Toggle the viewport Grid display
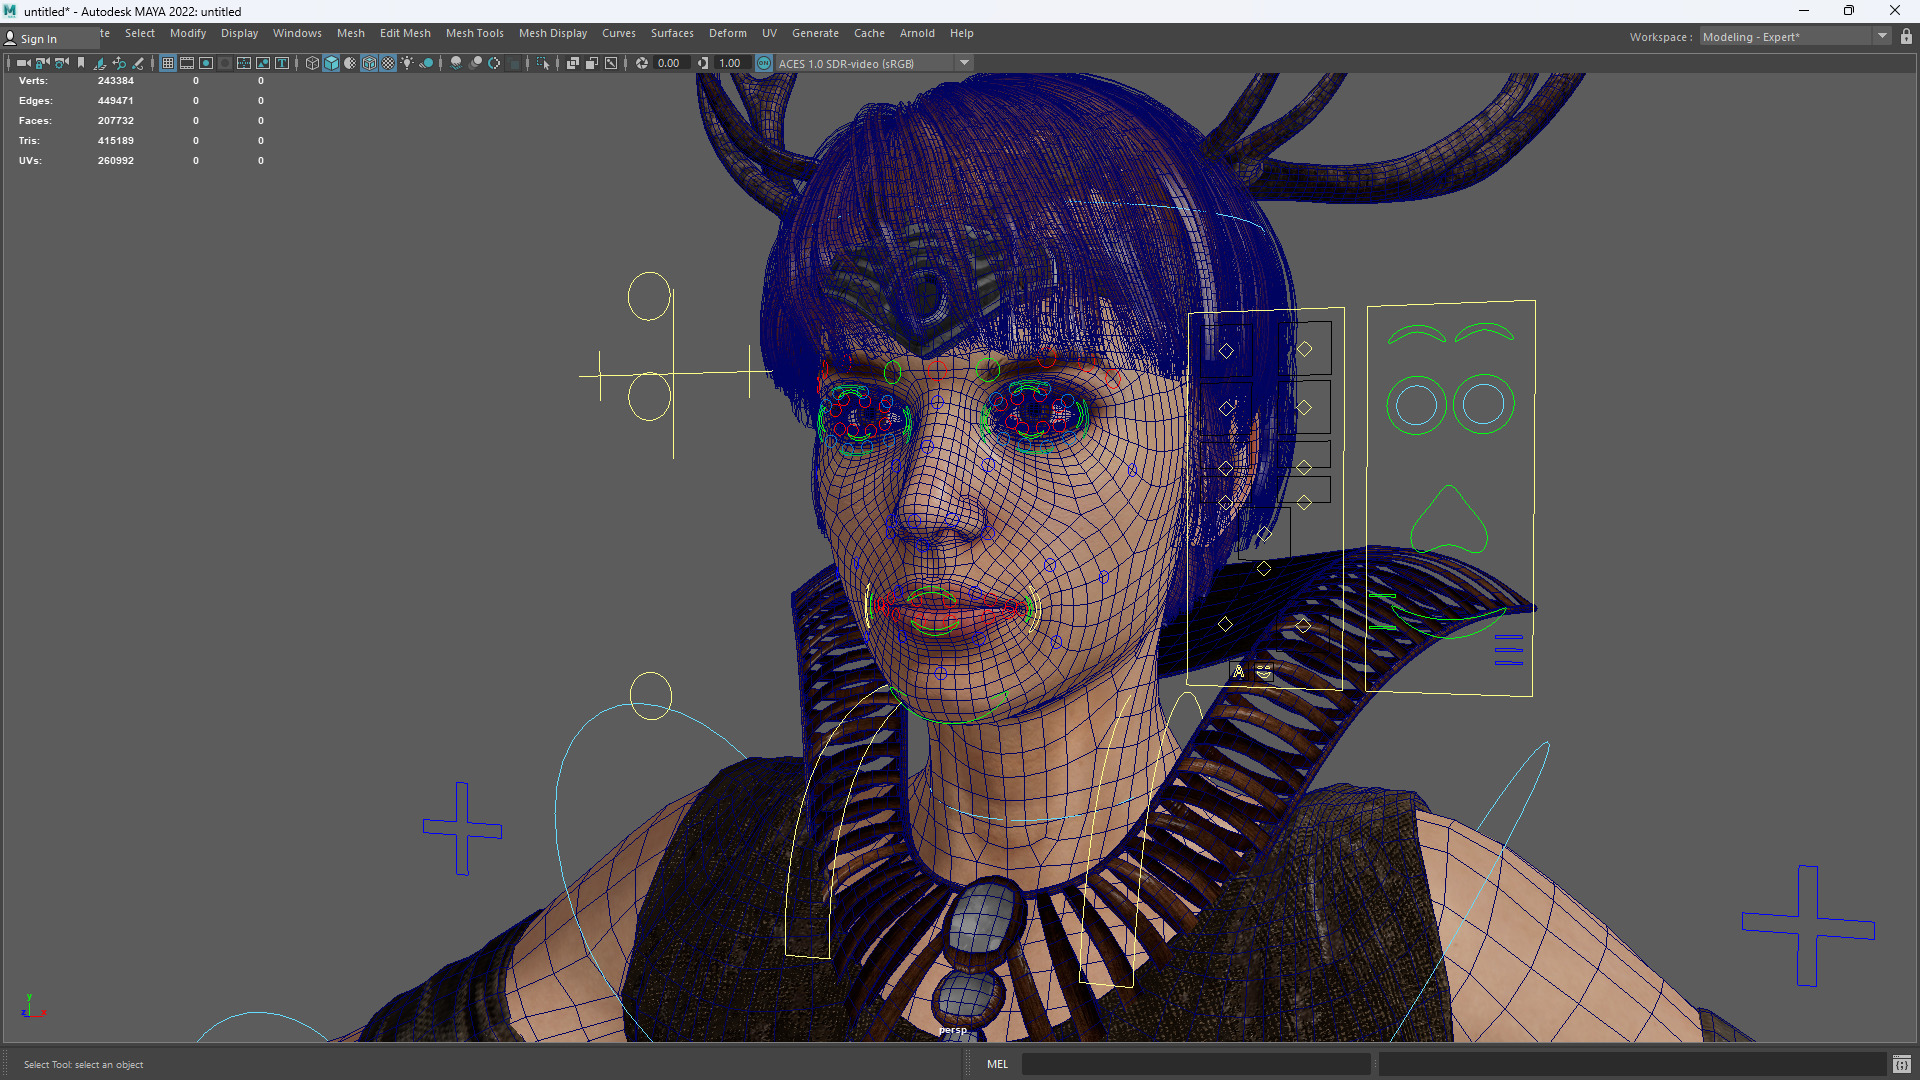Screen dimensions: 1920x1080 pyautogui.click(x=168, y=63)
